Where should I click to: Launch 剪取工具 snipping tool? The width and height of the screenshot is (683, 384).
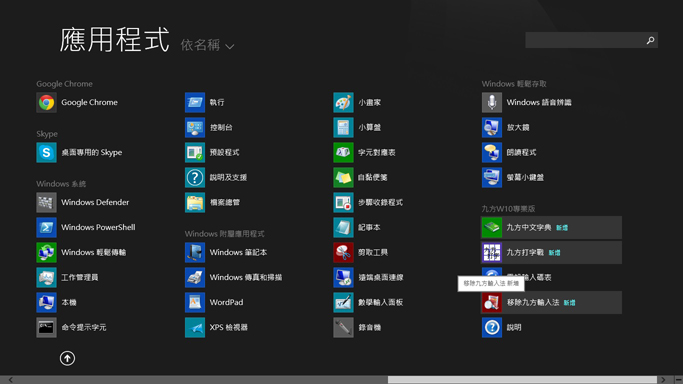(x=361, y=253)
